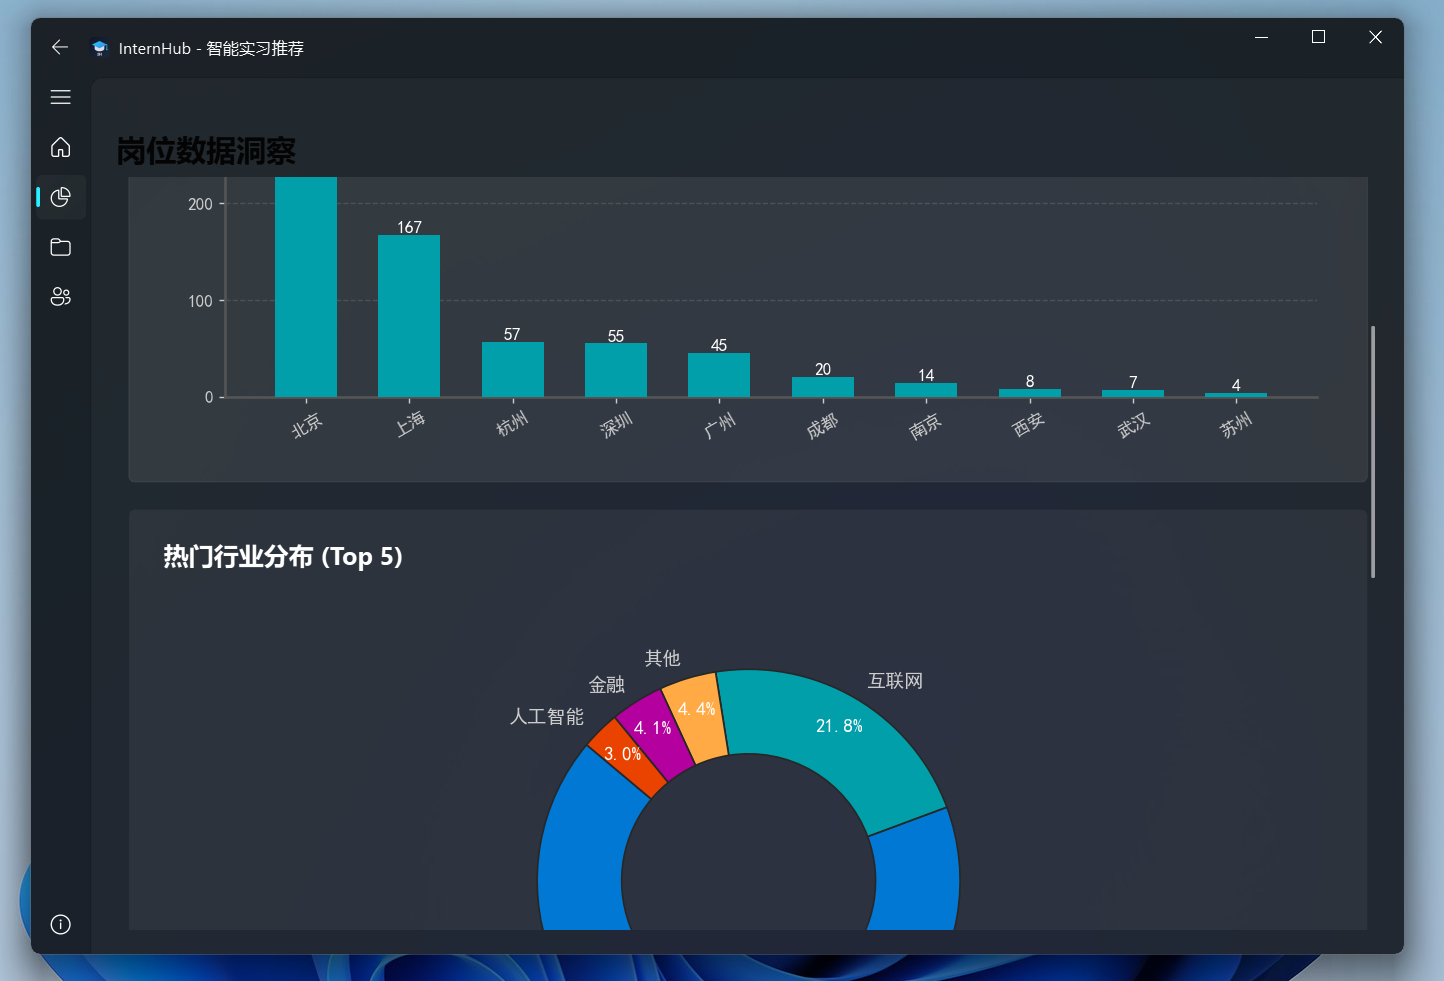Select the active pie-chart insights icon
The image size is (1444, 981).
(60, 197)
